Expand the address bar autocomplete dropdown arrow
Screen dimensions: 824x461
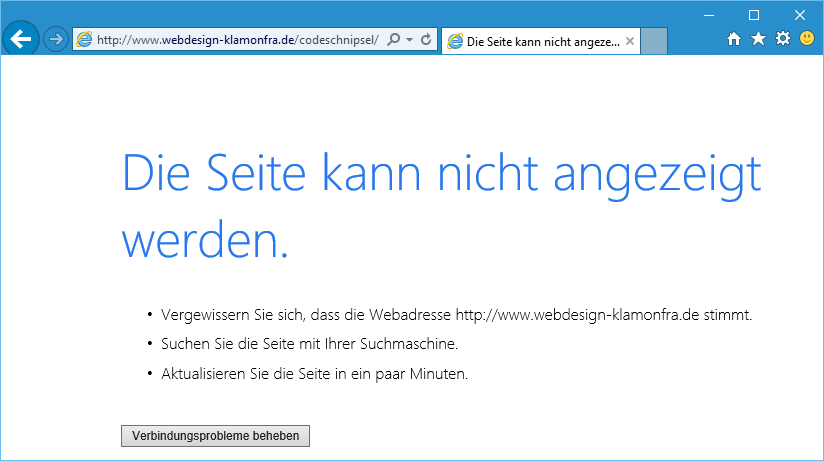(x=409, y=40)
